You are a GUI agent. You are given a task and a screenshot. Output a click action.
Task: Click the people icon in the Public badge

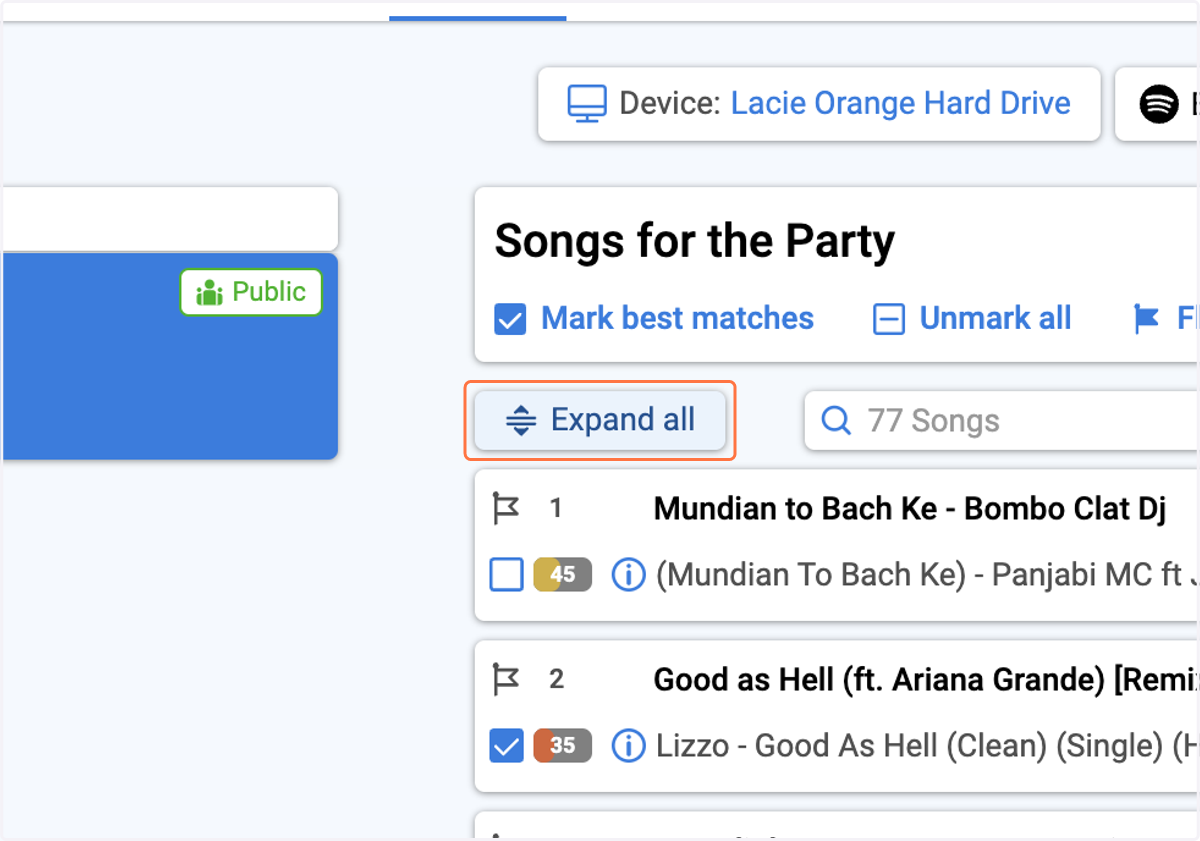[209, 293]
